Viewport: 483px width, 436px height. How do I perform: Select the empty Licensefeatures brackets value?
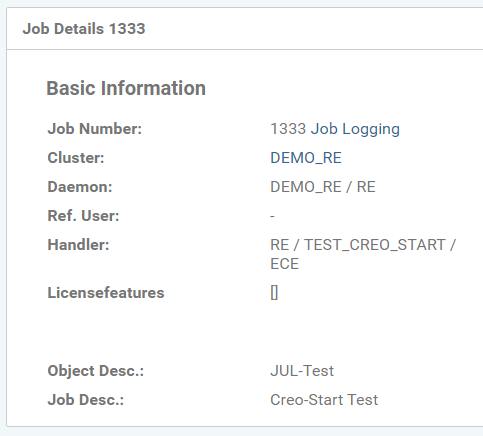tap(274, 293)
